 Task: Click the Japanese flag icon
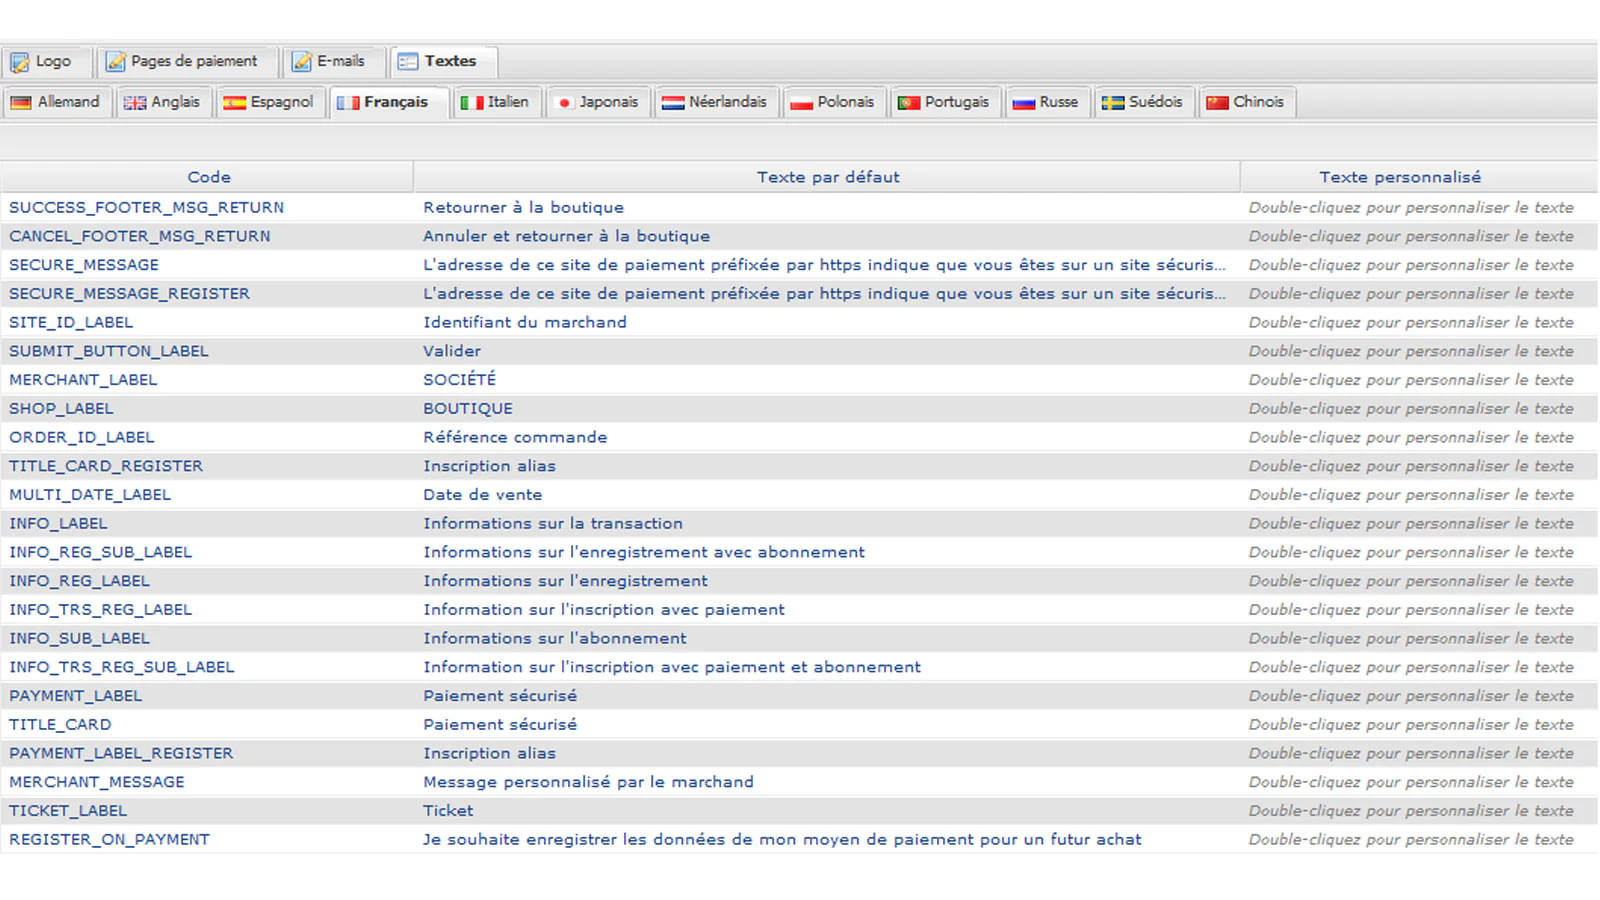click(x=564, y=103)
